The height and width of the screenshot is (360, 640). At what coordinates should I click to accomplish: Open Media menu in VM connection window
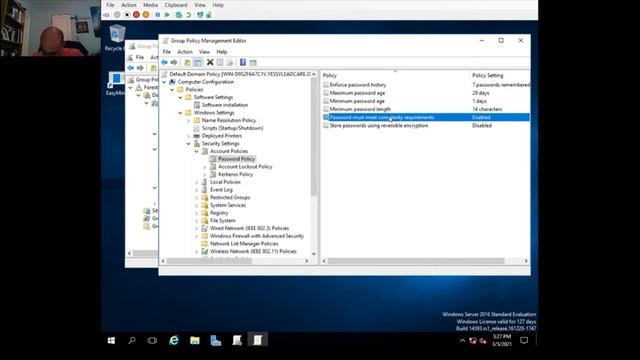coord(150,5)
